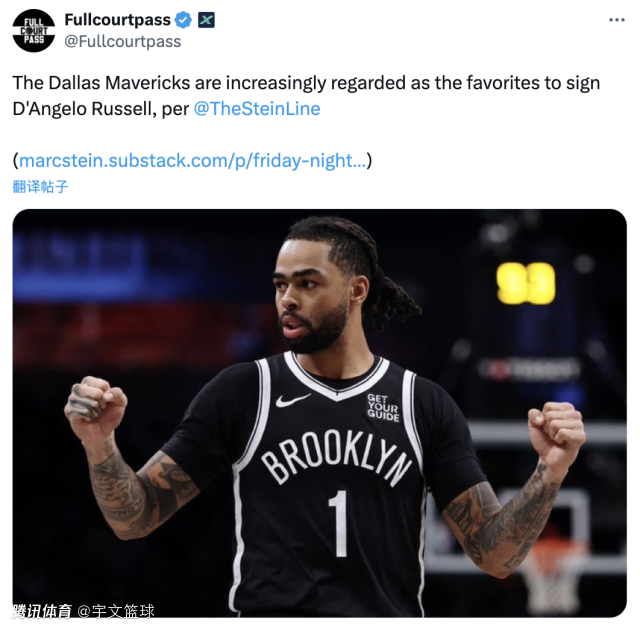Click the yellow shot clock in photo

(526, 283)
